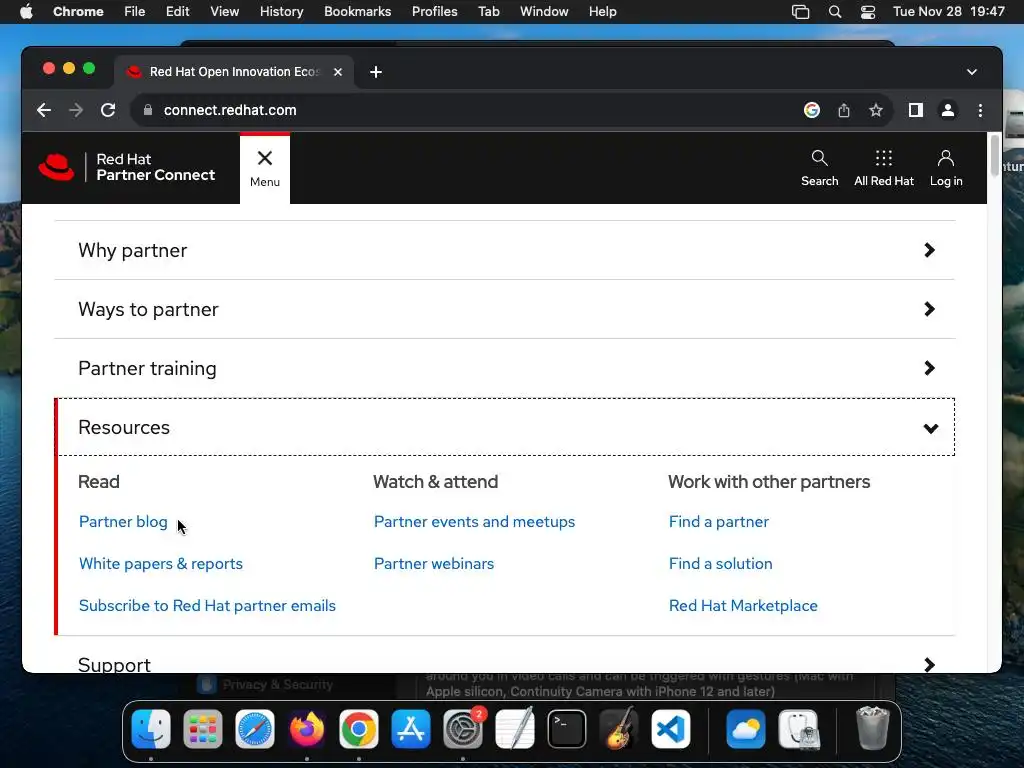Open the Chrome profile avatar icon
The image size is (1024, 768).
pyautogui.click(x=948, y=110)
